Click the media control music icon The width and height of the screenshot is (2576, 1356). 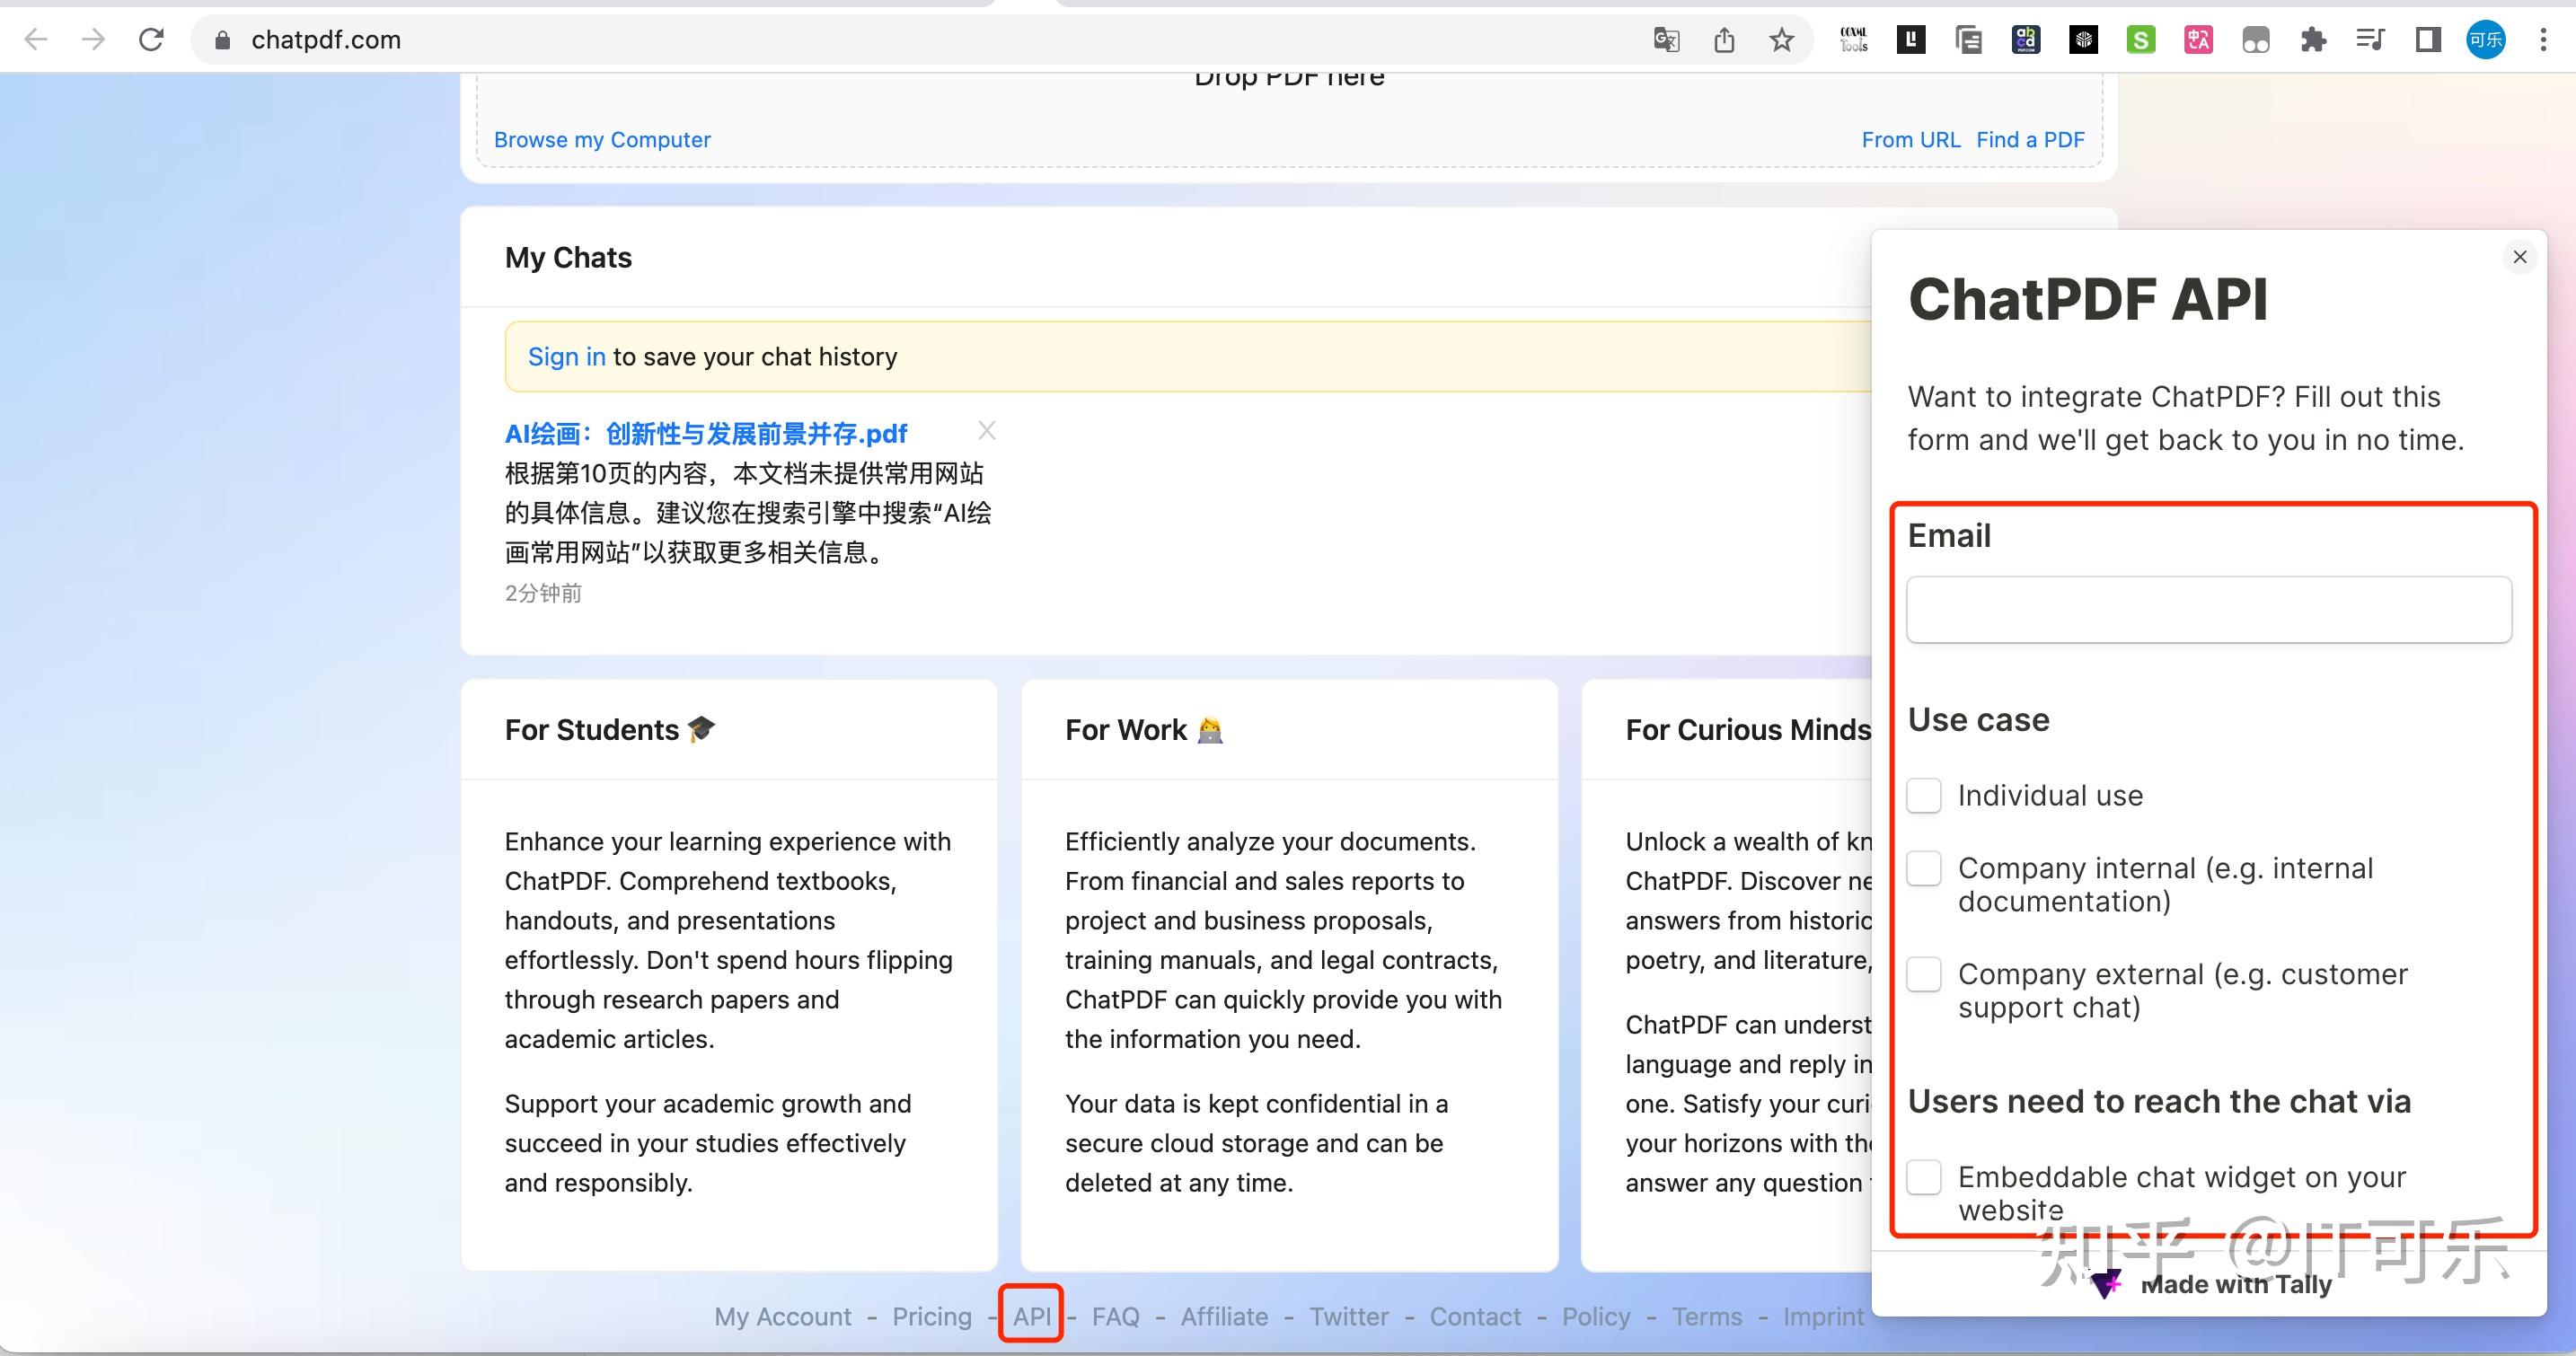(x=2370, y=40)
